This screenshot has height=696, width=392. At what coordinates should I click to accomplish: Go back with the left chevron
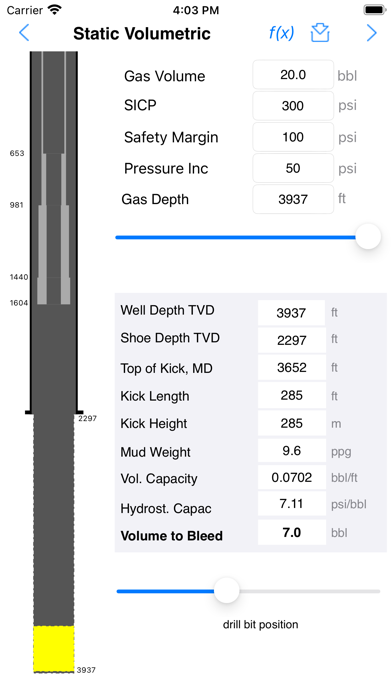click(24, 33)
